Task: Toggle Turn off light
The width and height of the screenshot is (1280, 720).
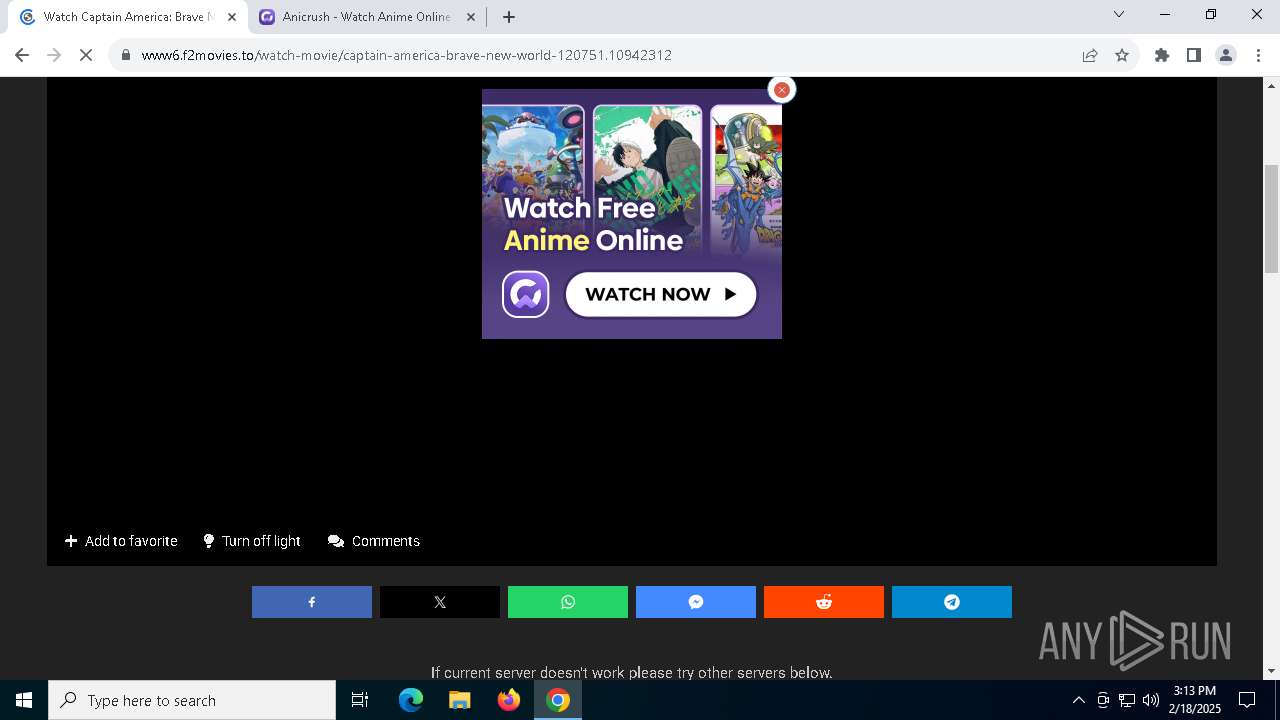Action: (251, 541)
